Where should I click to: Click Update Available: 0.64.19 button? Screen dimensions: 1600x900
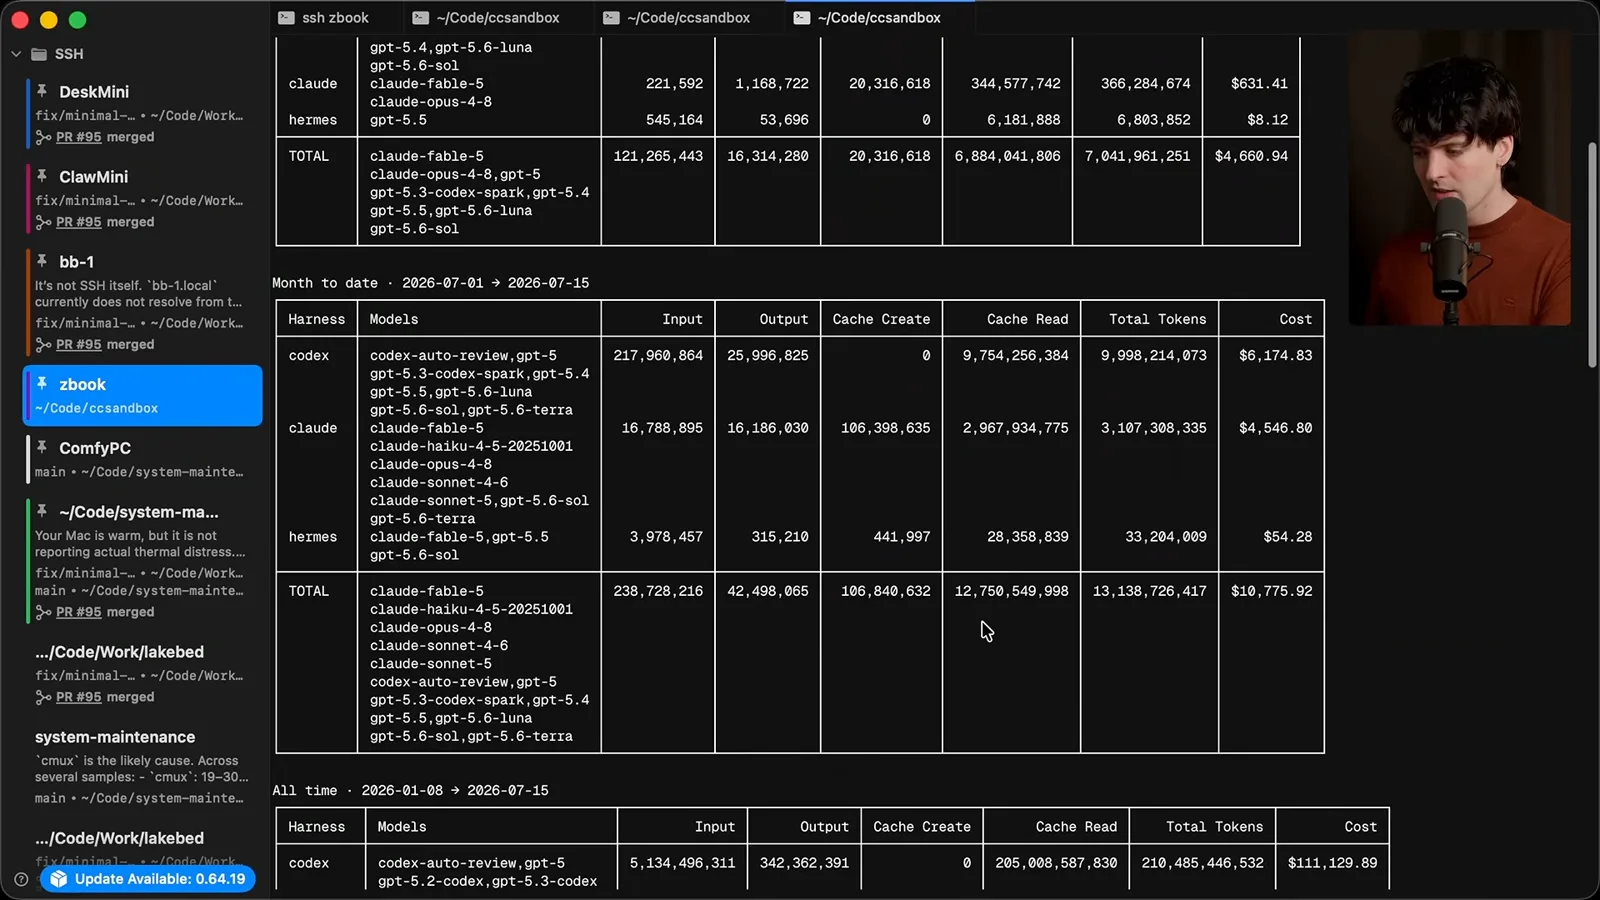(148, 879)
